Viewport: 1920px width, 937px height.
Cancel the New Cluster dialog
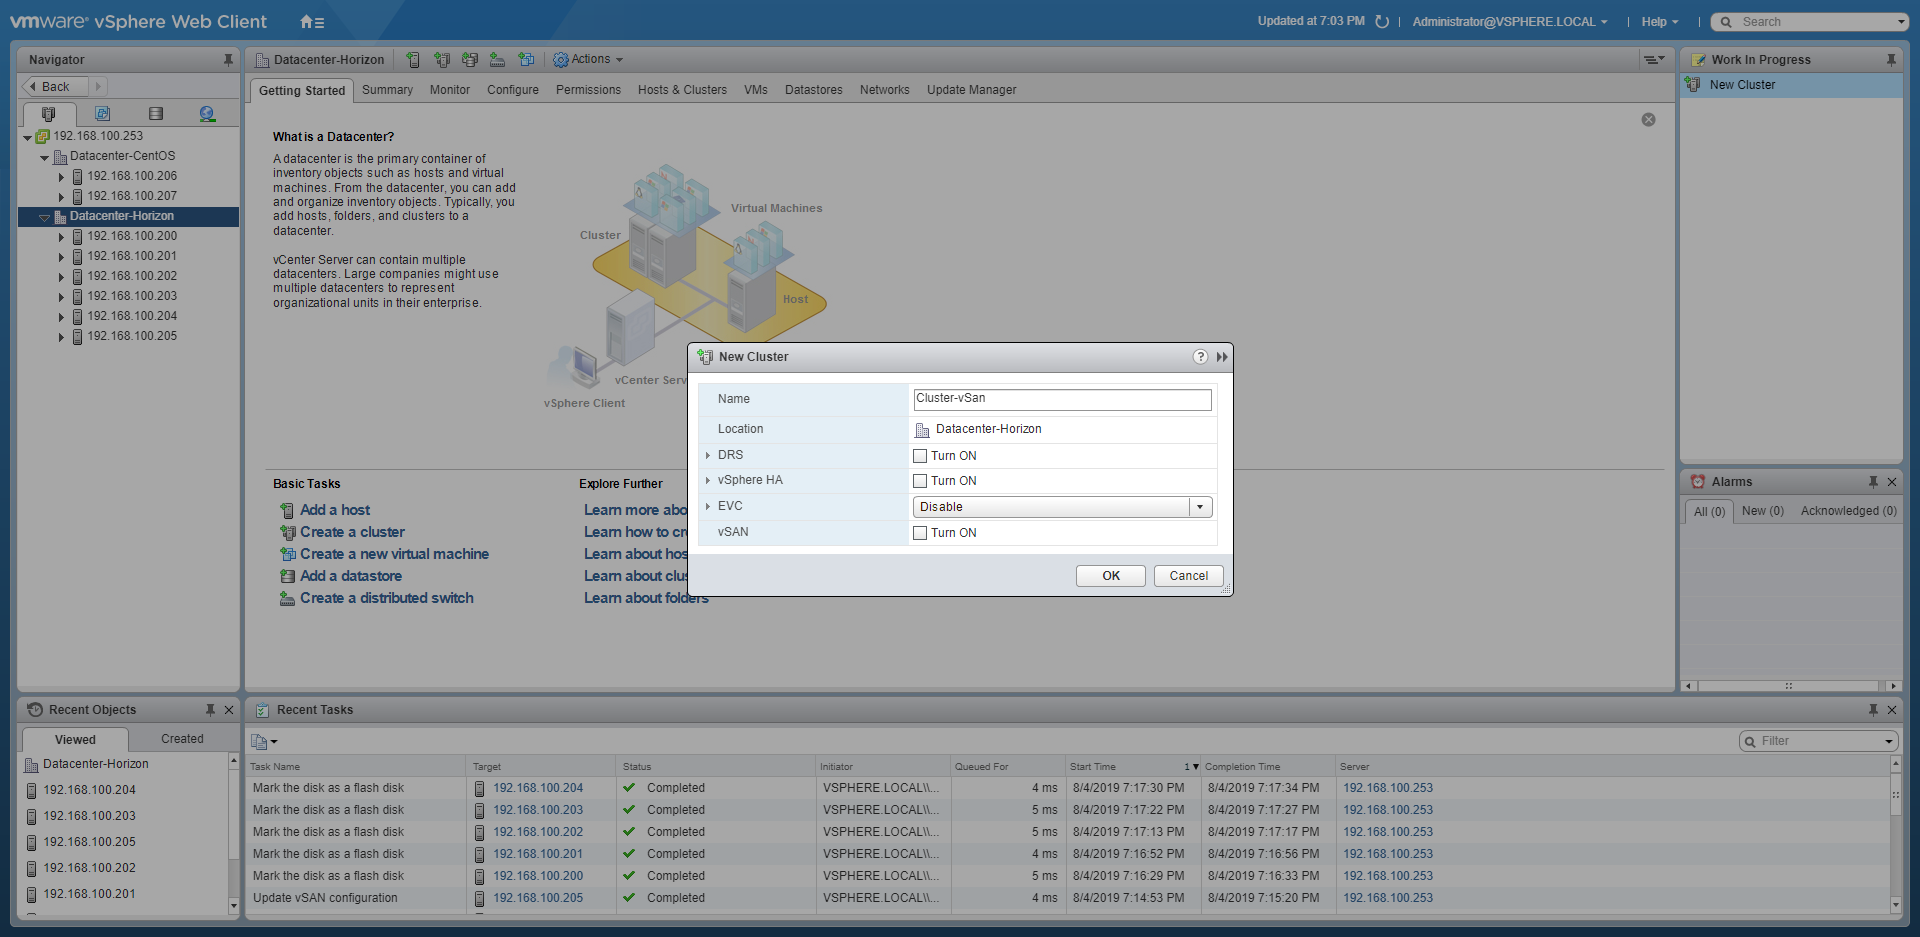coord(1188,576)
